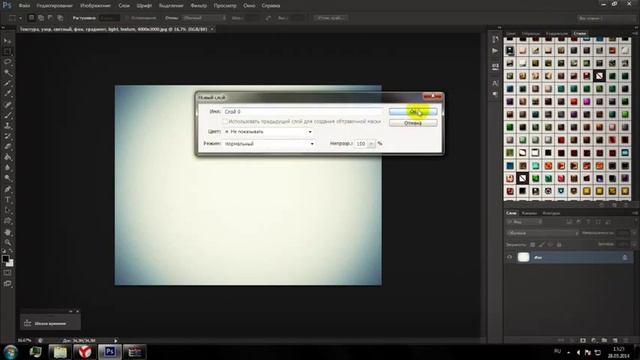Toggle lock position icon in Layers panel
640x360 pixels.
(x=551, y=244)
